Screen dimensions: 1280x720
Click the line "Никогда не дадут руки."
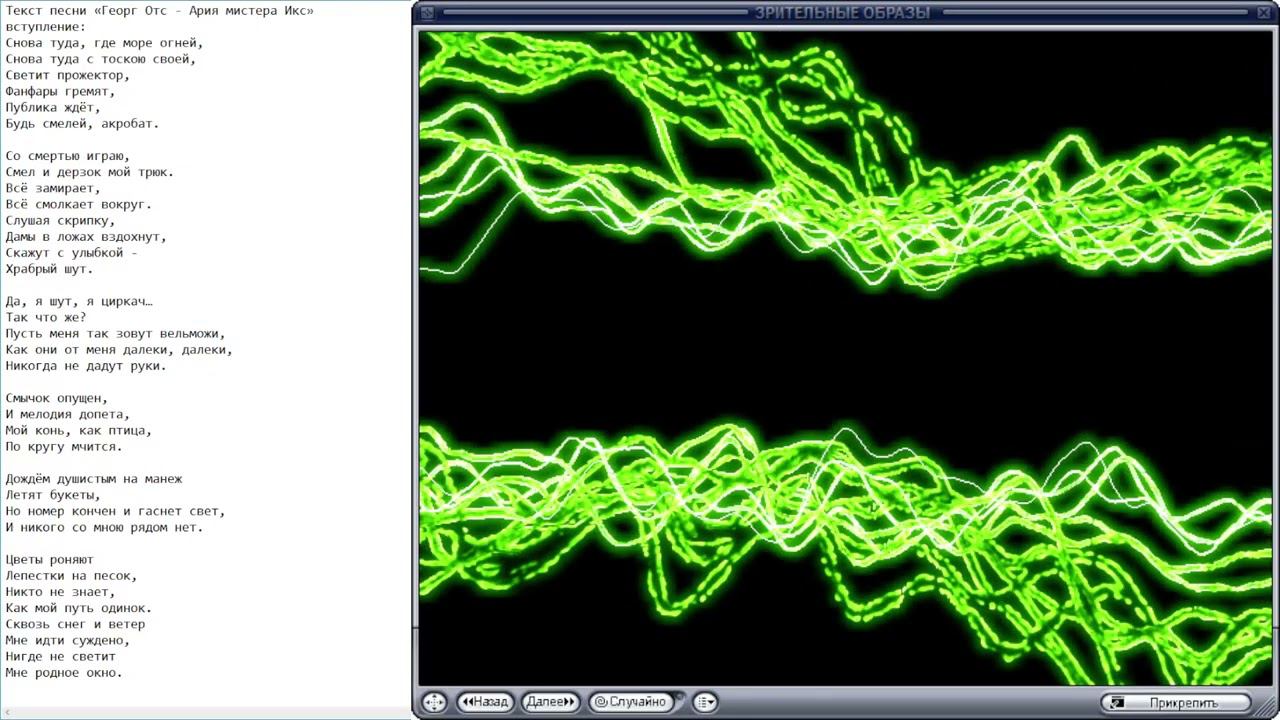pos(86,365)
